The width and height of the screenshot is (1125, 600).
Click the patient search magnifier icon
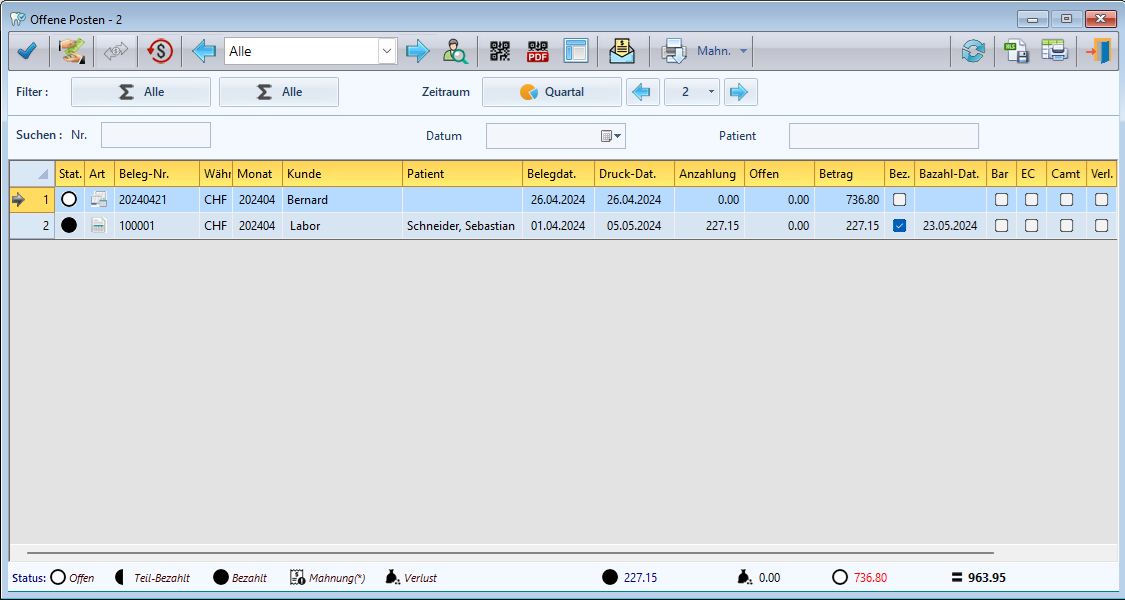pos(455,51)
